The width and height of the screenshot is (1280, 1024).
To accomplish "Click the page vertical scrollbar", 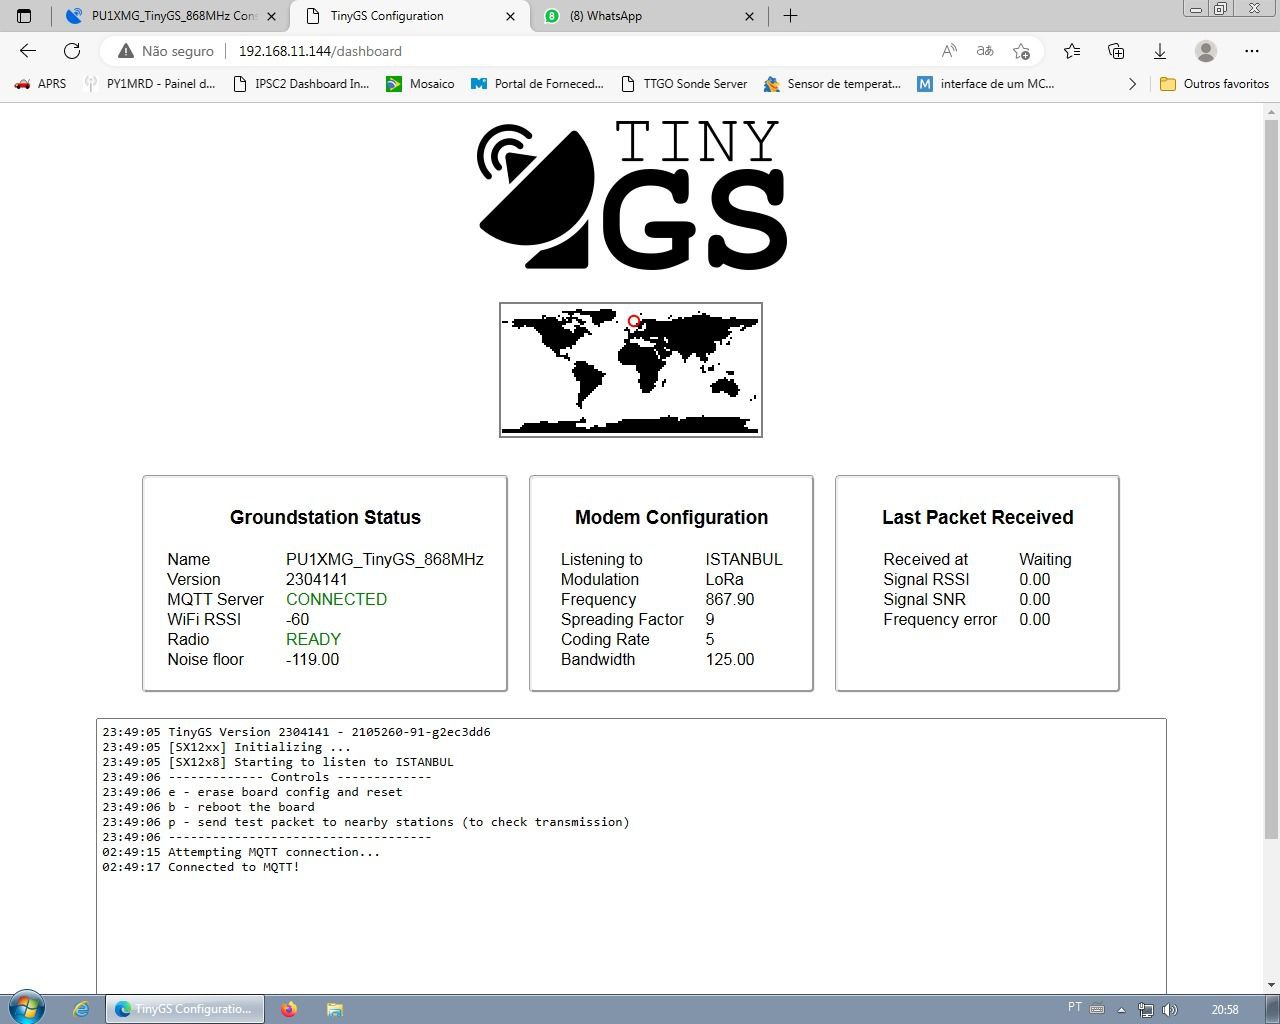I will click(x=1271, y=470).
